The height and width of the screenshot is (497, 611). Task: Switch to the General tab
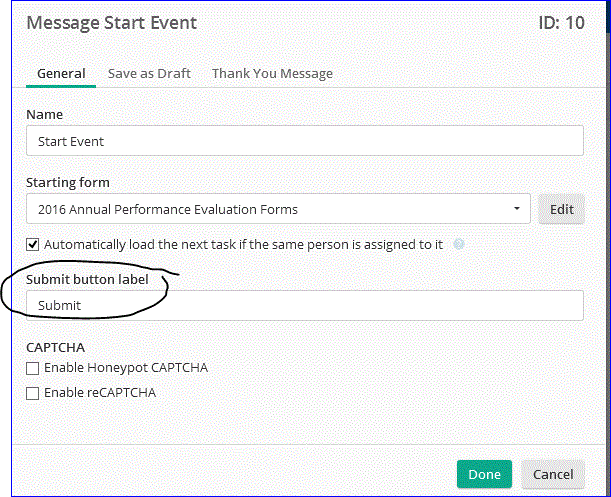click(61, 73)
